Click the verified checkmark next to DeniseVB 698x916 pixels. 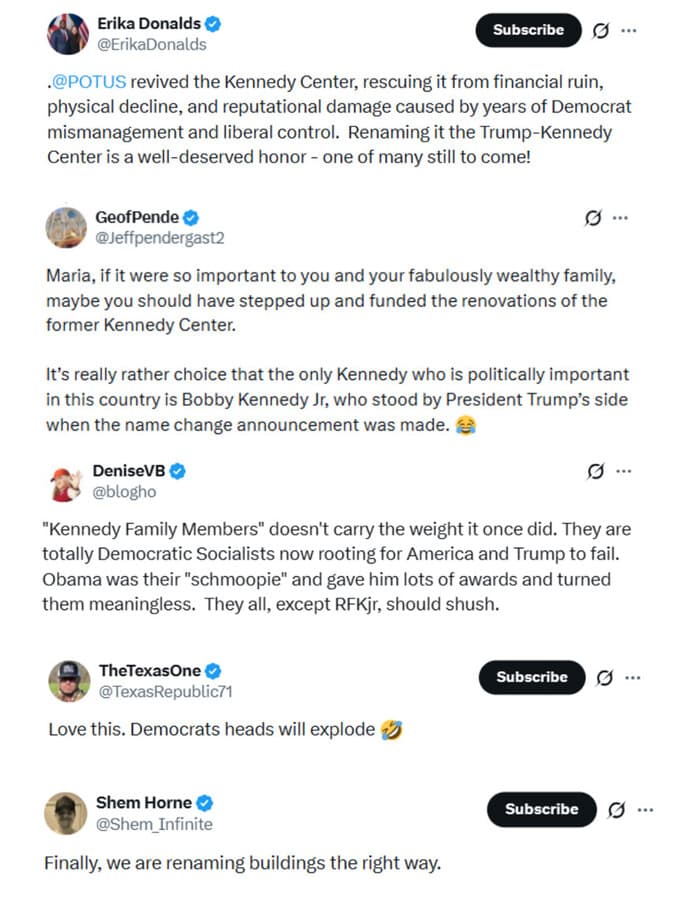[x=176, y=471]
